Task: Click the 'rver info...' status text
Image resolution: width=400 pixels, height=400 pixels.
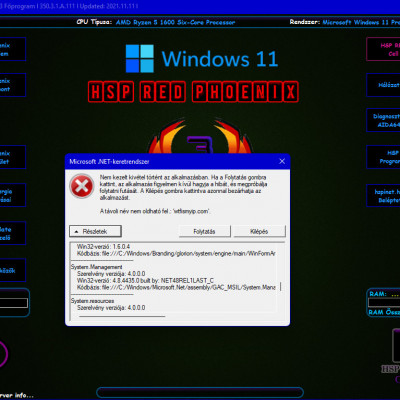Action: coord(17,395)
